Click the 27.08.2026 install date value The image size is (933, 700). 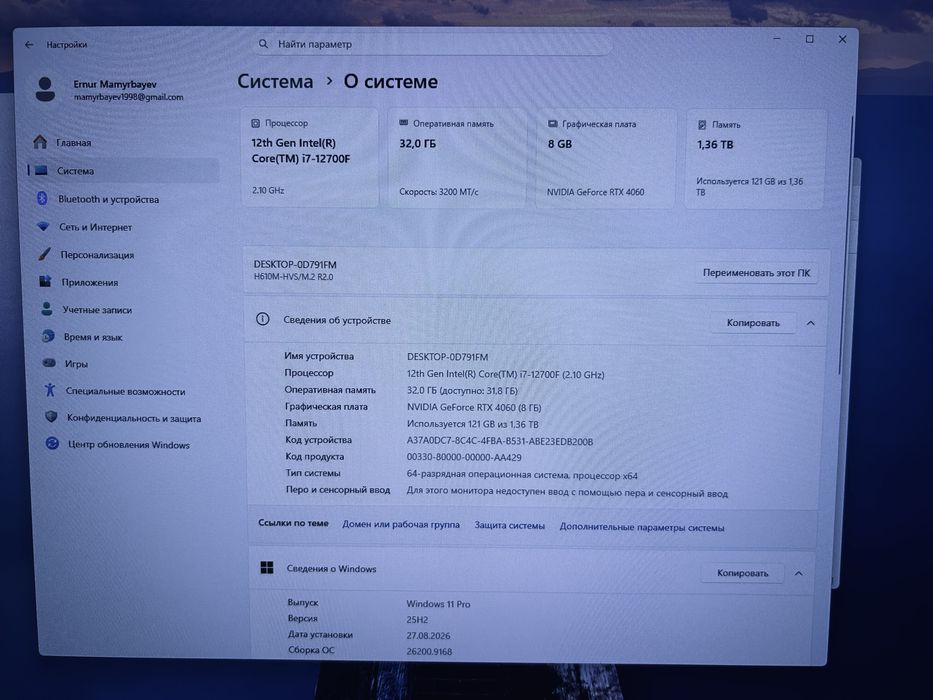point(428,635)
